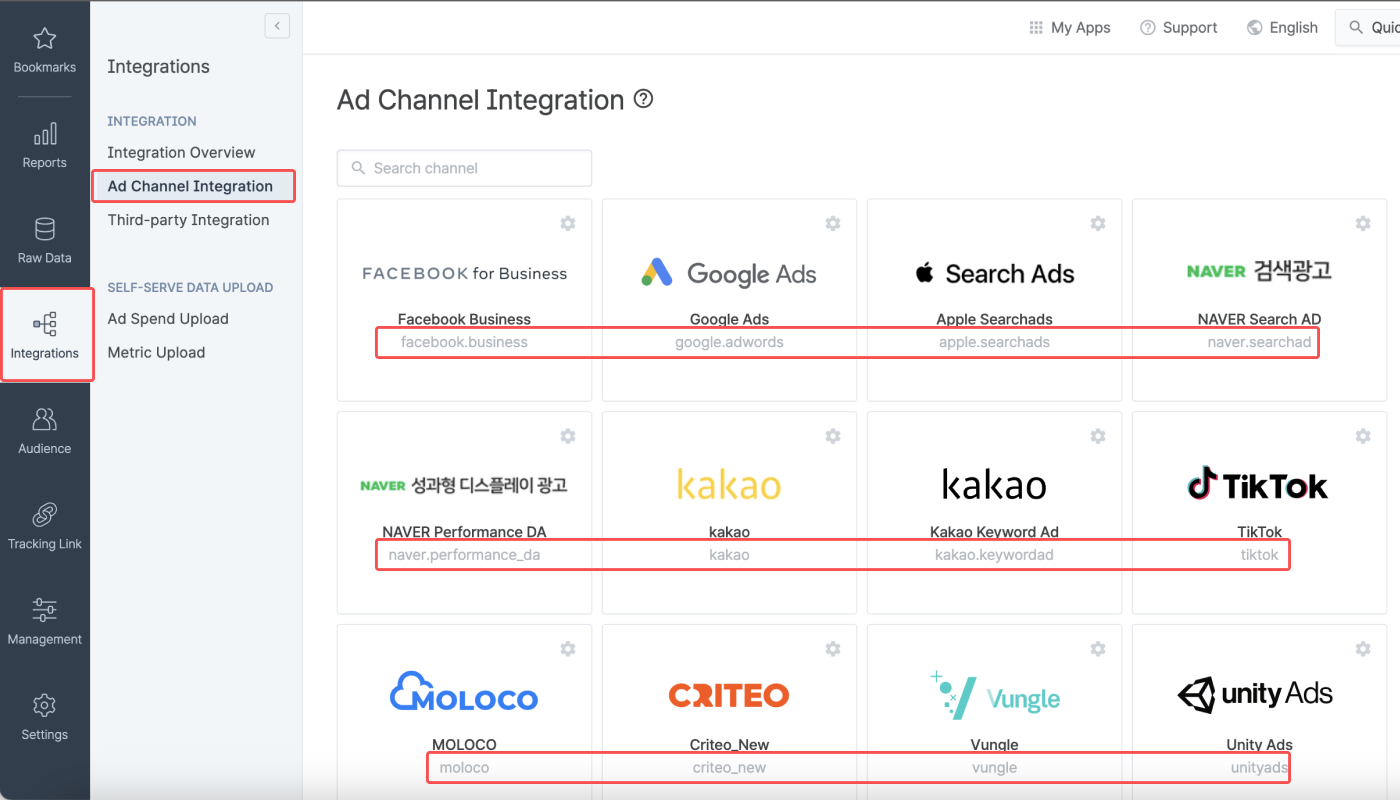Click the Quick search box in top bar
The width and height of the screenshot is (1400, 800).
[1367, 27]
